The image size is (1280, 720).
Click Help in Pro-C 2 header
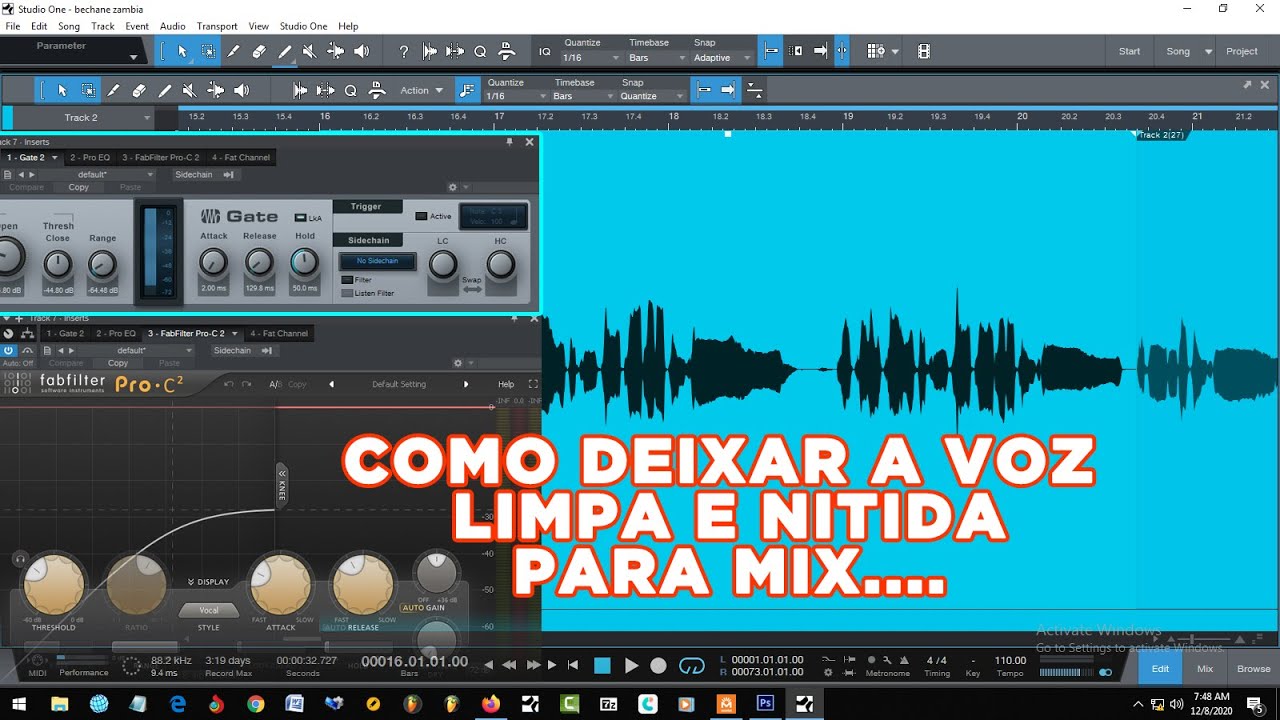point(506,384)
